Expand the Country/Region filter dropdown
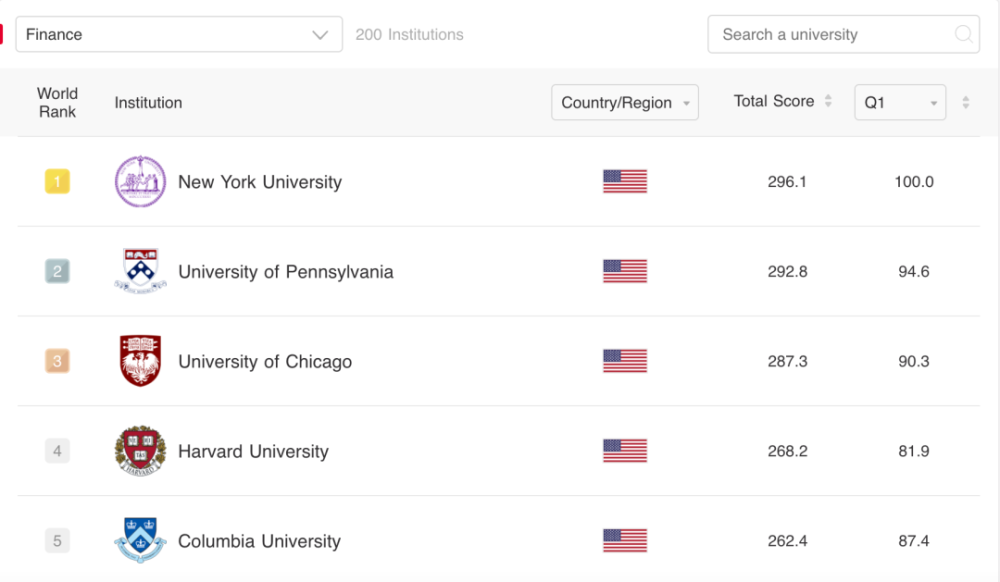Image resolution: width=1000 pixels, height=582 pixels. (625, 103)
